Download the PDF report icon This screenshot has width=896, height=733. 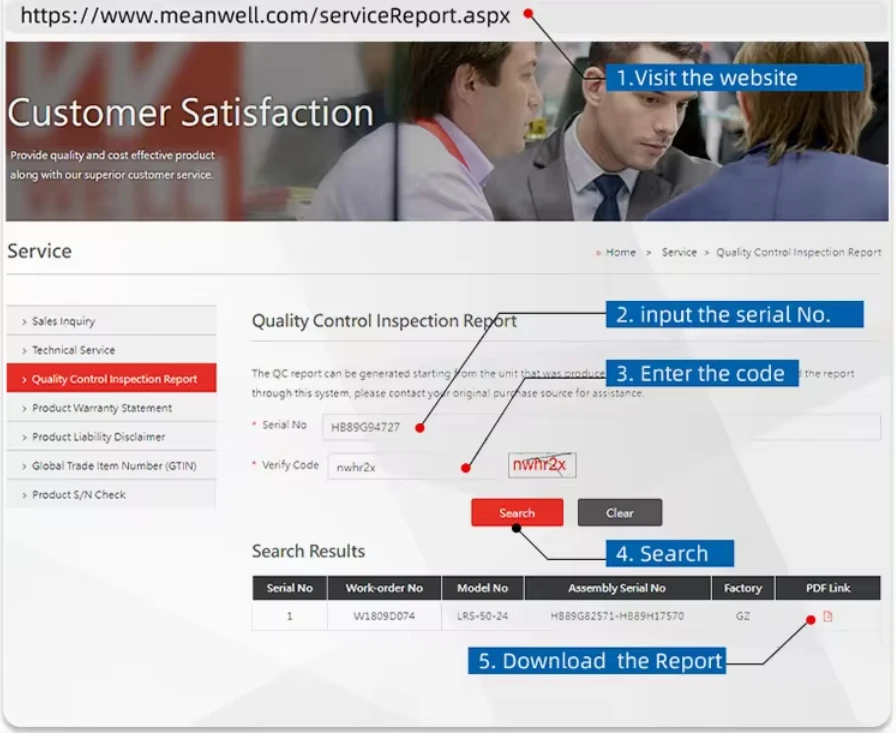pos(827,616)
